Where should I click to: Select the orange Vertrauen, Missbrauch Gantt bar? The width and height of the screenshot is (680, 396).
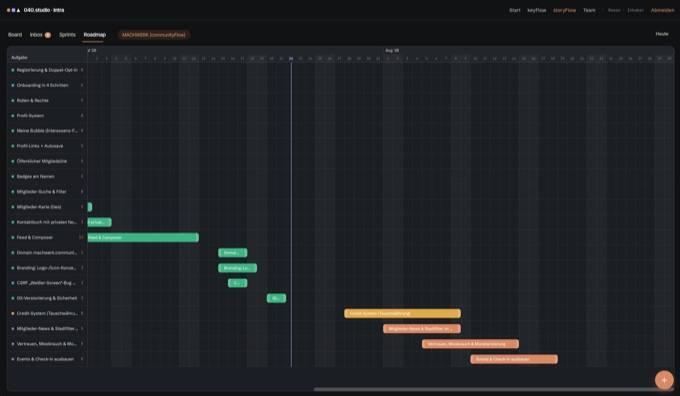(x=471, y=344)
